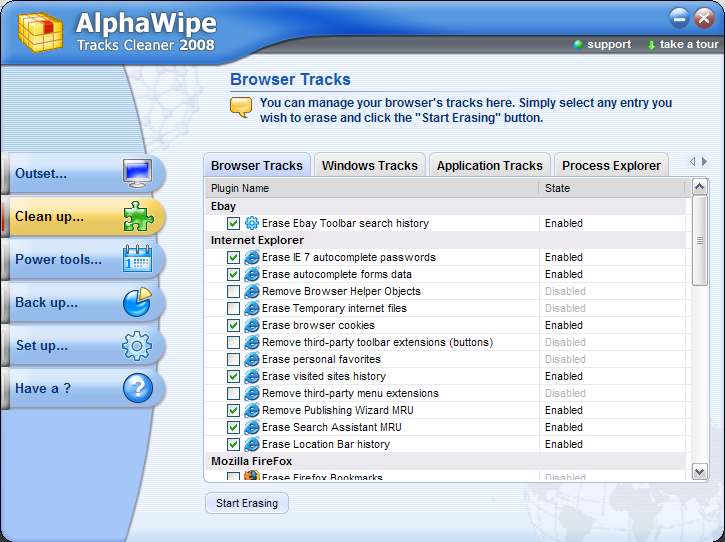Click the green support globe icon
Viewport: 725px width, 542px height.
(x=578, y=45)
